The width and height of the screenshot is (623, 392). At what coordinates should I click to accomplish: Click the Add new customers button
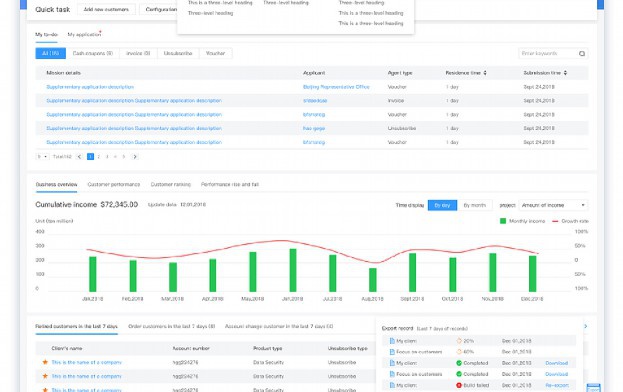point(106,9)
